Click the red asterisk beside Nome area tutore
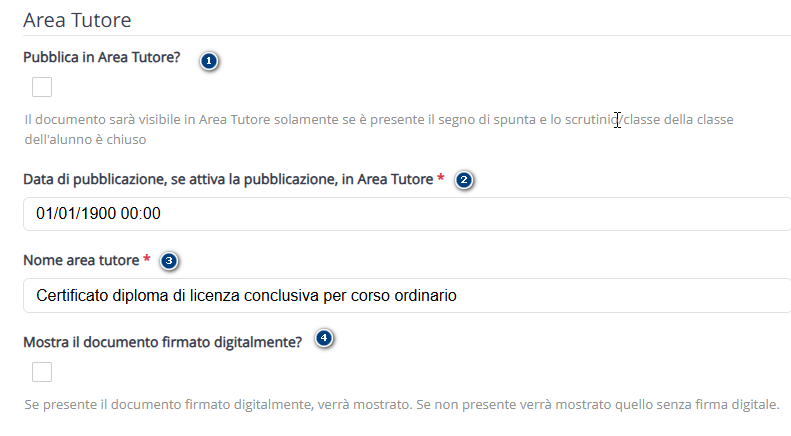Image resolution: width=791 pixels, height=436 pixels. pyautogui.click(x=147, y=260)
